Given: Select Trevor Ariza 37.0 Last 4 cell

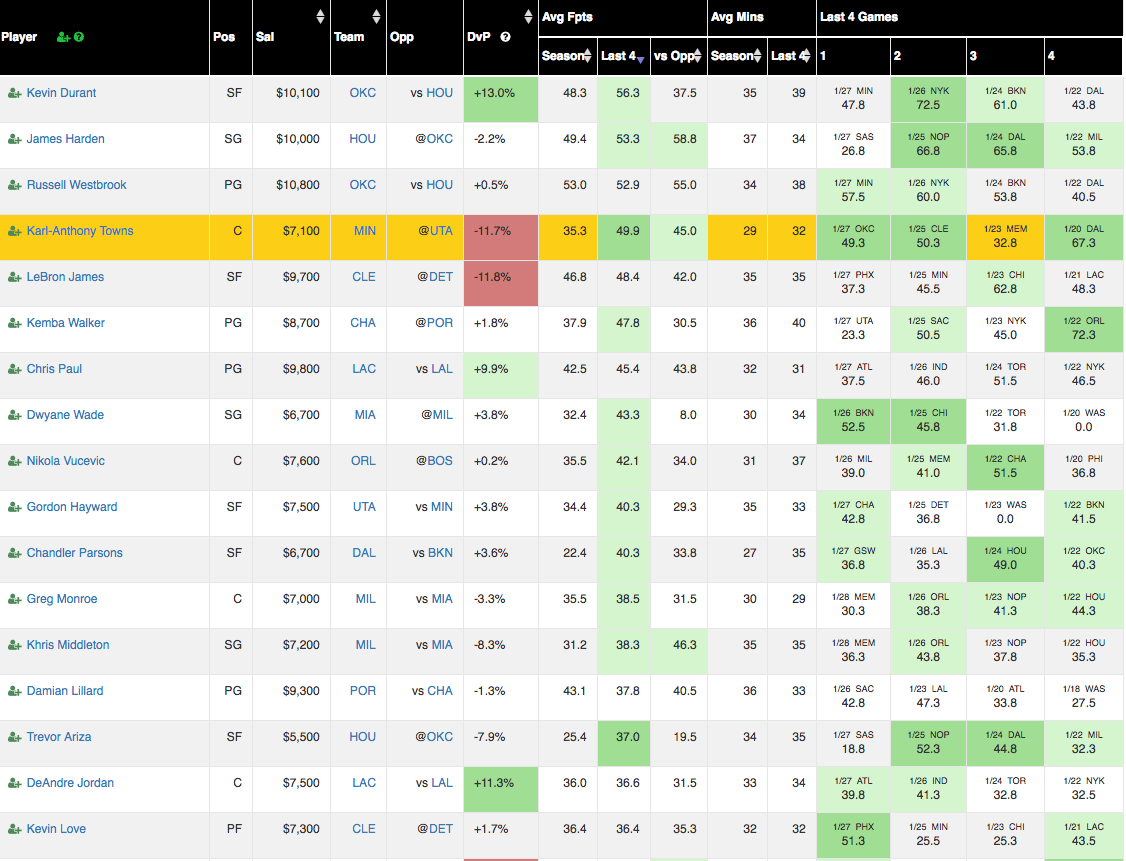Looking at the screenshot, I should (624, 743).
